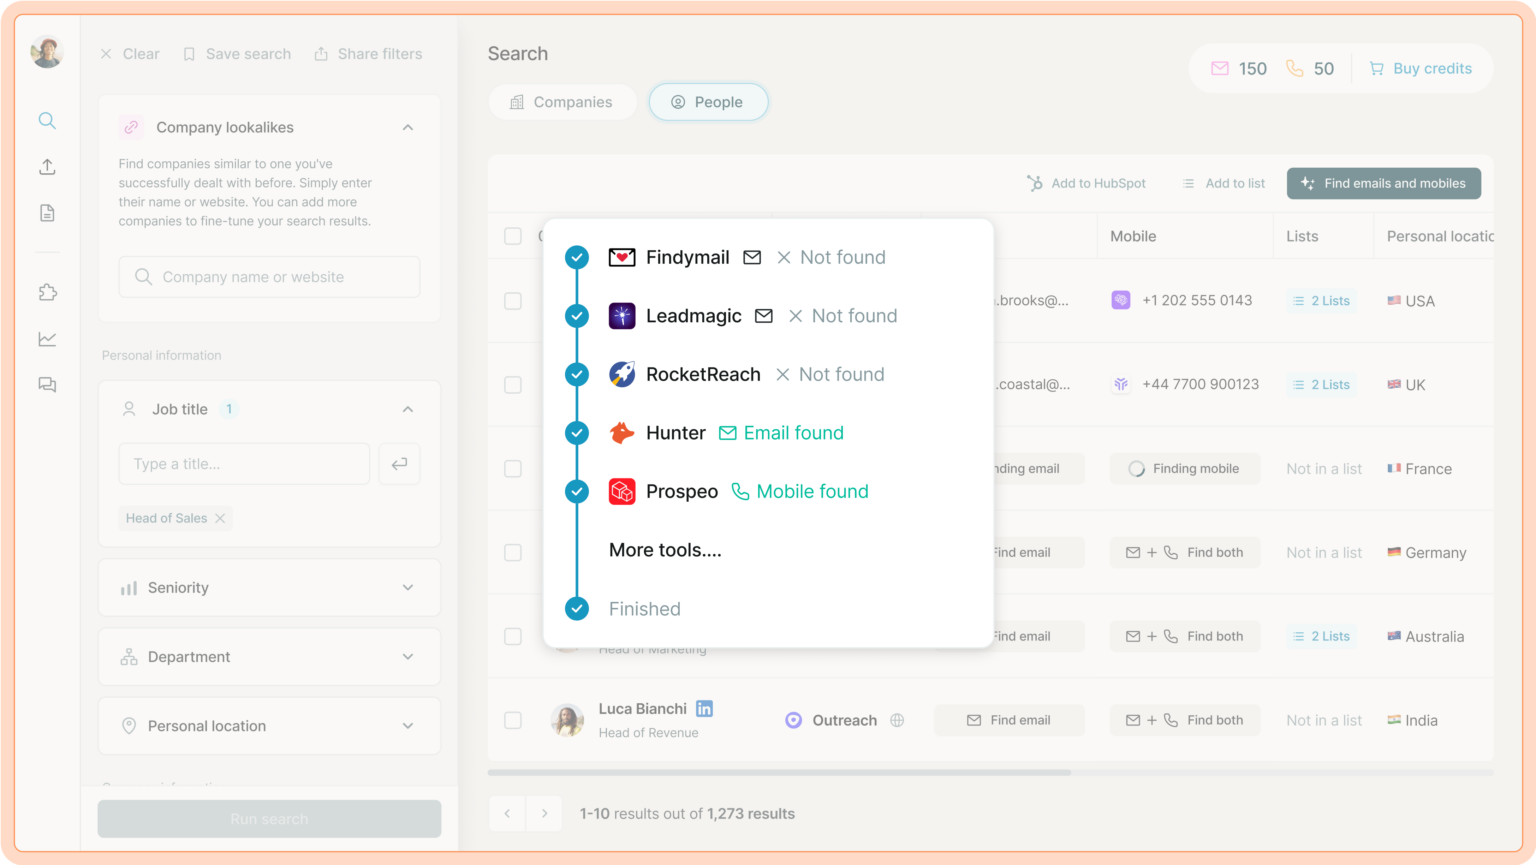
Task: Collapse the Company lookalikes panel
Action: click(x=407, y=127)
